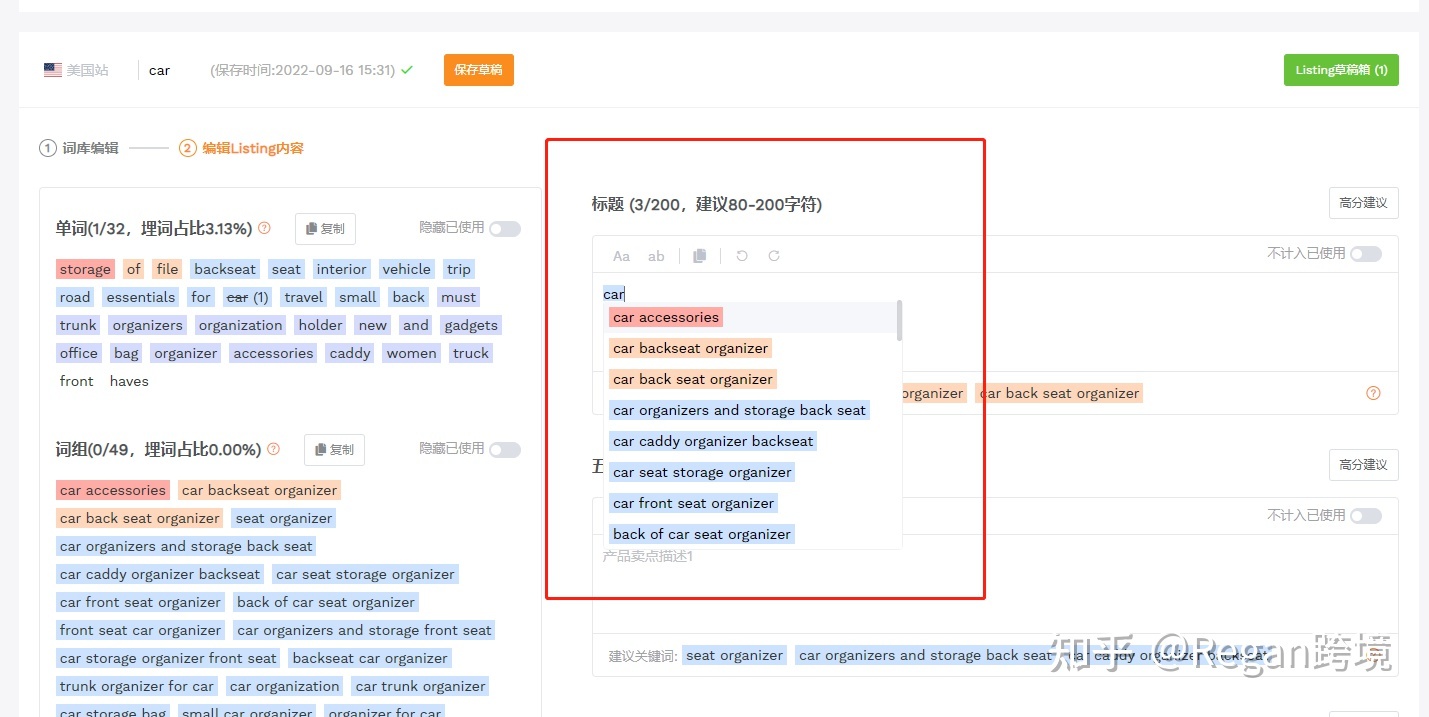The height and width of the screenshot is (717, 1429).
Task: Click the help icon beside 词组 heading
Action: click(x=274, y=449)
